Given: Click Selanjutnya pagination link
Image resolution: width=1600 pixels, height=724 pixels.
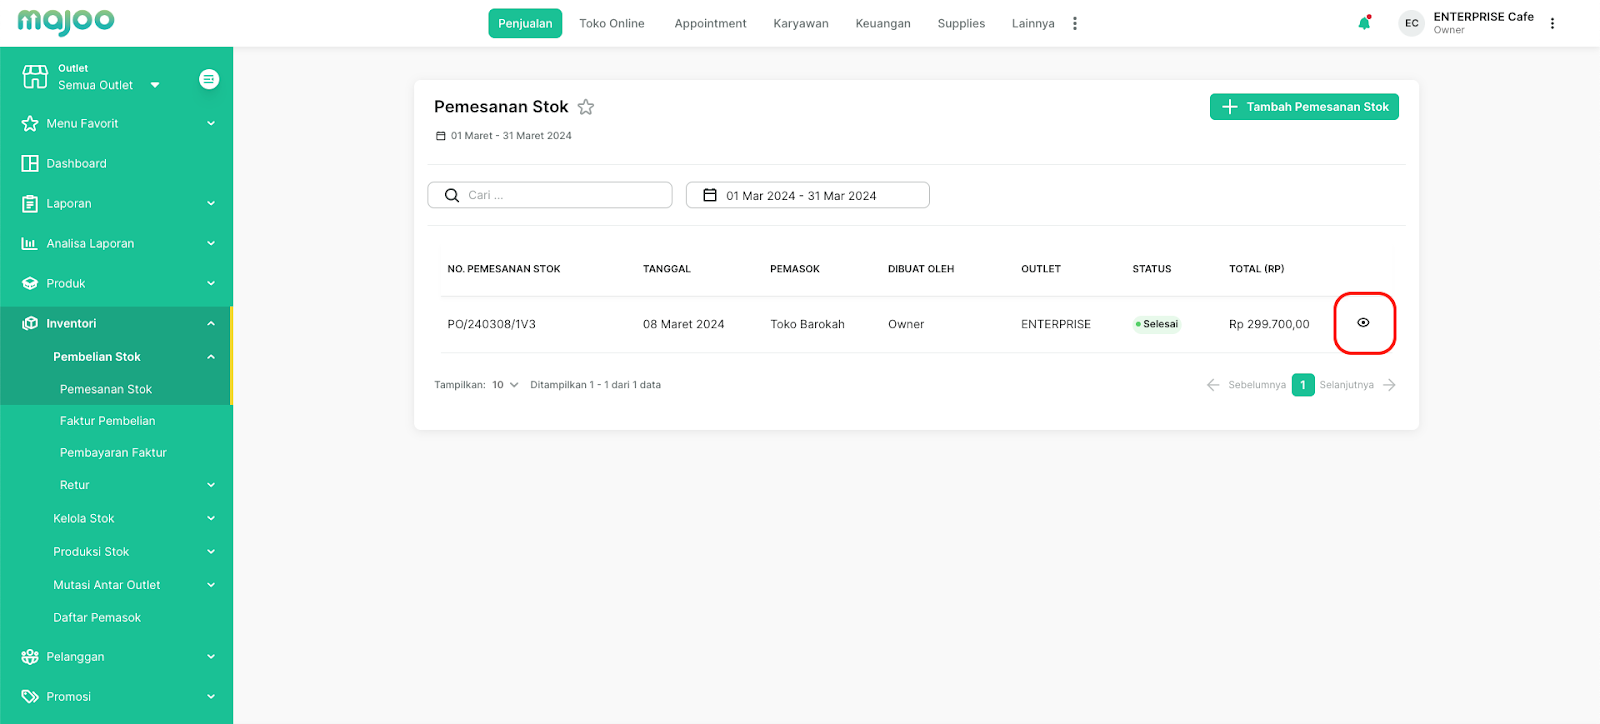Looking at the screenshot, I should pyautogui.click(x=1346, y=385).
